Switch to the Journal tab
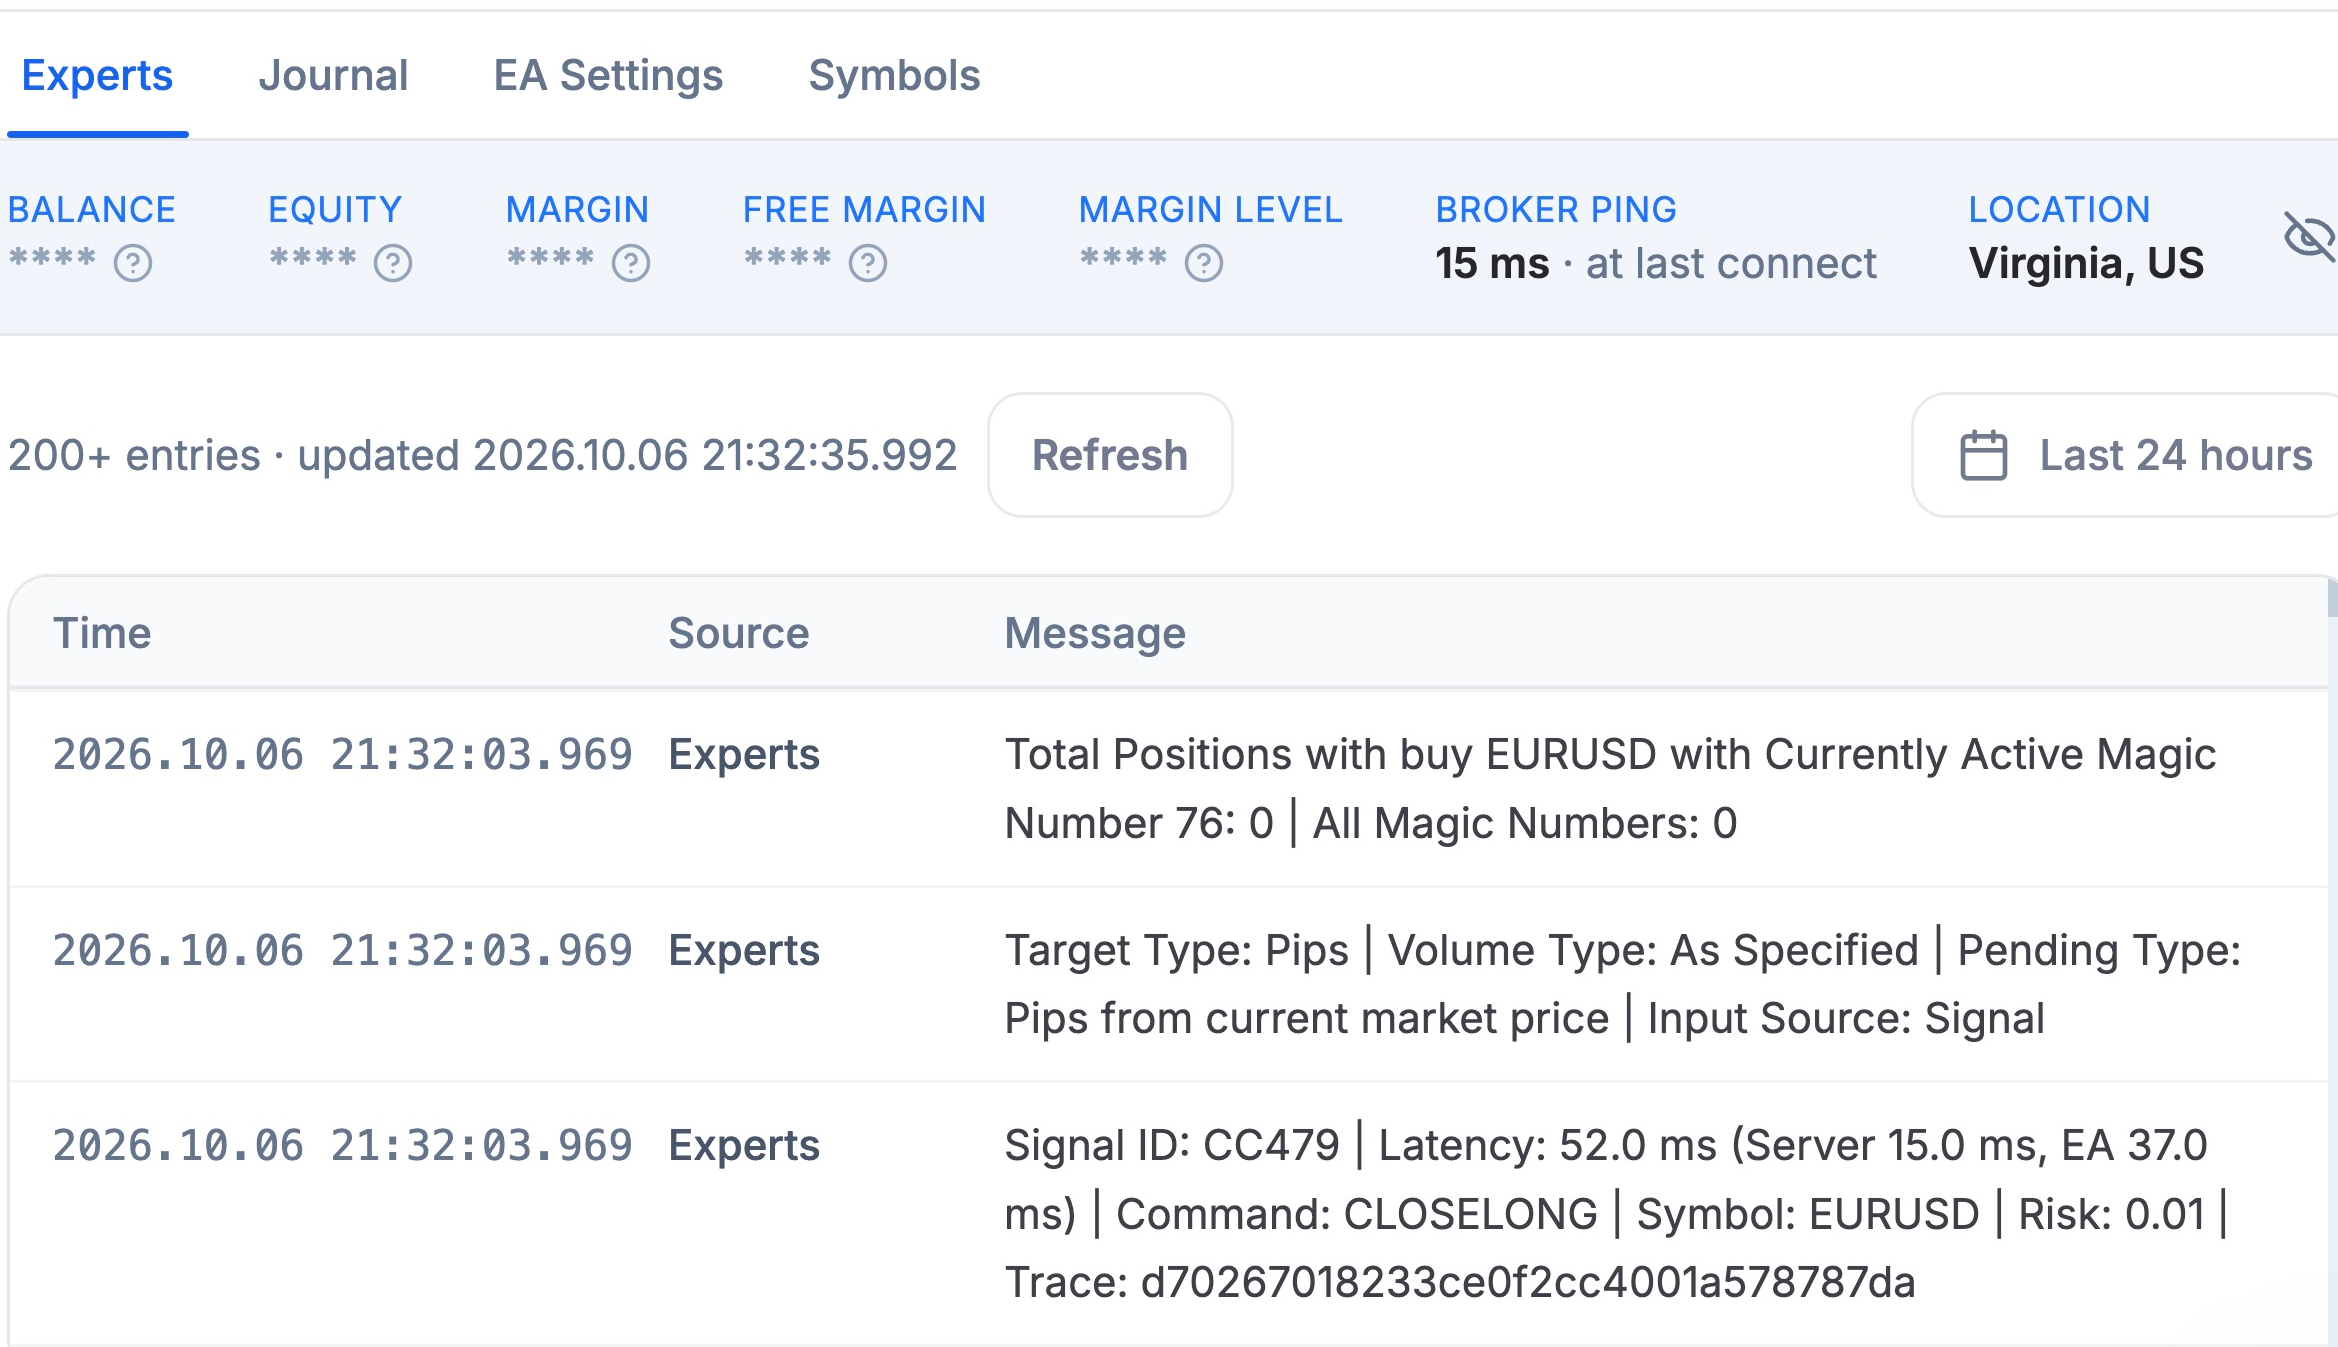The height and width of the screenshot is (1347, 2338). (333, 76)
